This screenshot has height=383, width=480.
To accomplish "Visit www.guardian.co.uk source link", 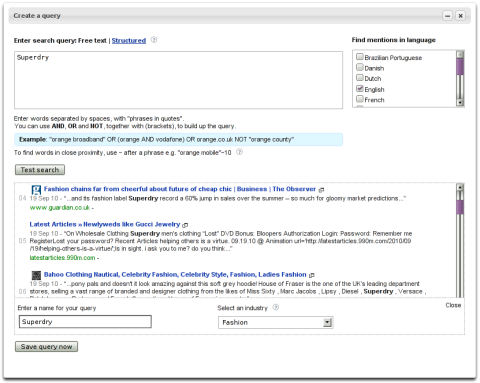I will [x=60, y=208].
